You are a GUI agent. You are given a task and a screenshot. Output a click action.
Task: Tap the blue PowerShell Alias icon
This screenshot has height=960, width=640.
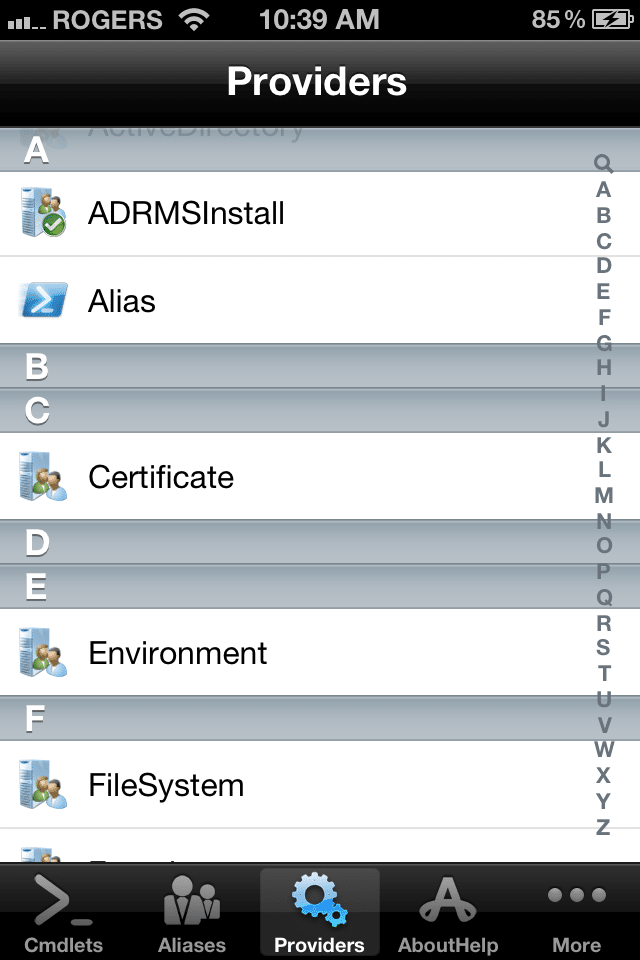pyautogui.click(x=43, y=300)
